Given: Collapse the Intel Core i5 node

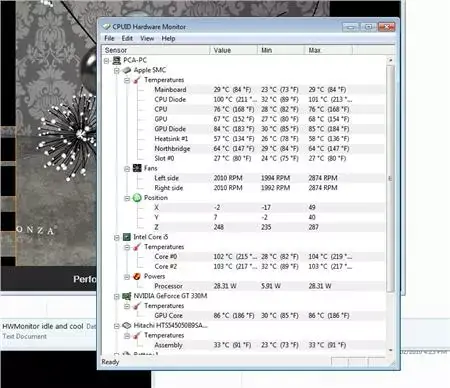Looking at the screenshot, I should (116, 238).
